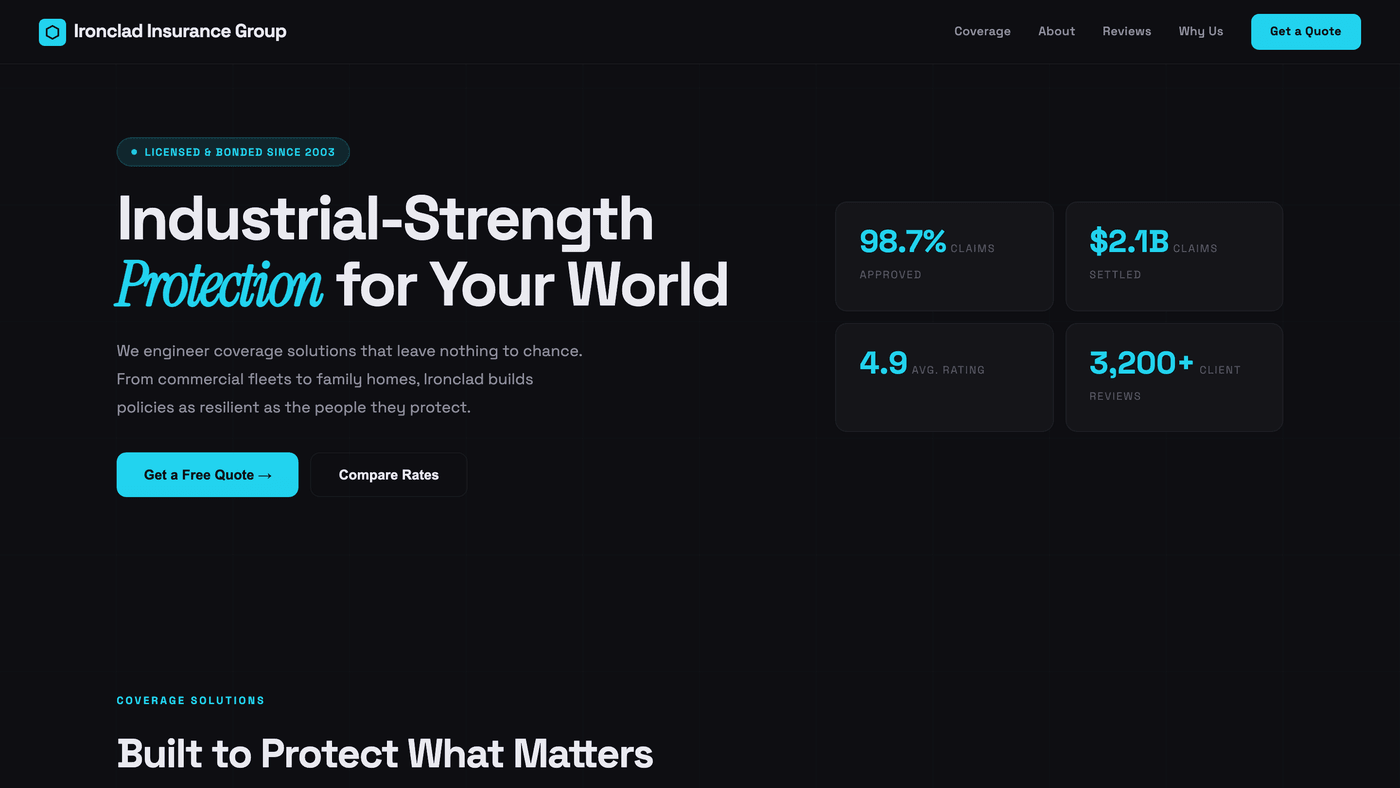Select the 4.9 Avg. Rating stat card
This screenshot has width=1400, height=788.
[944, 377]
